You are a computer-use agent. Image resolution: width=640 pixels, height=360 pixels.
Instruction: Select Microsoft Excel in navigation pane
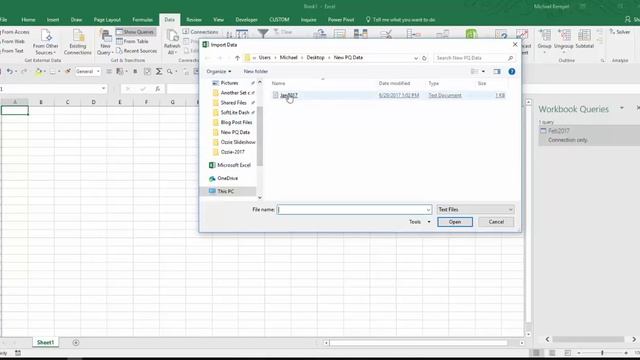233,165
